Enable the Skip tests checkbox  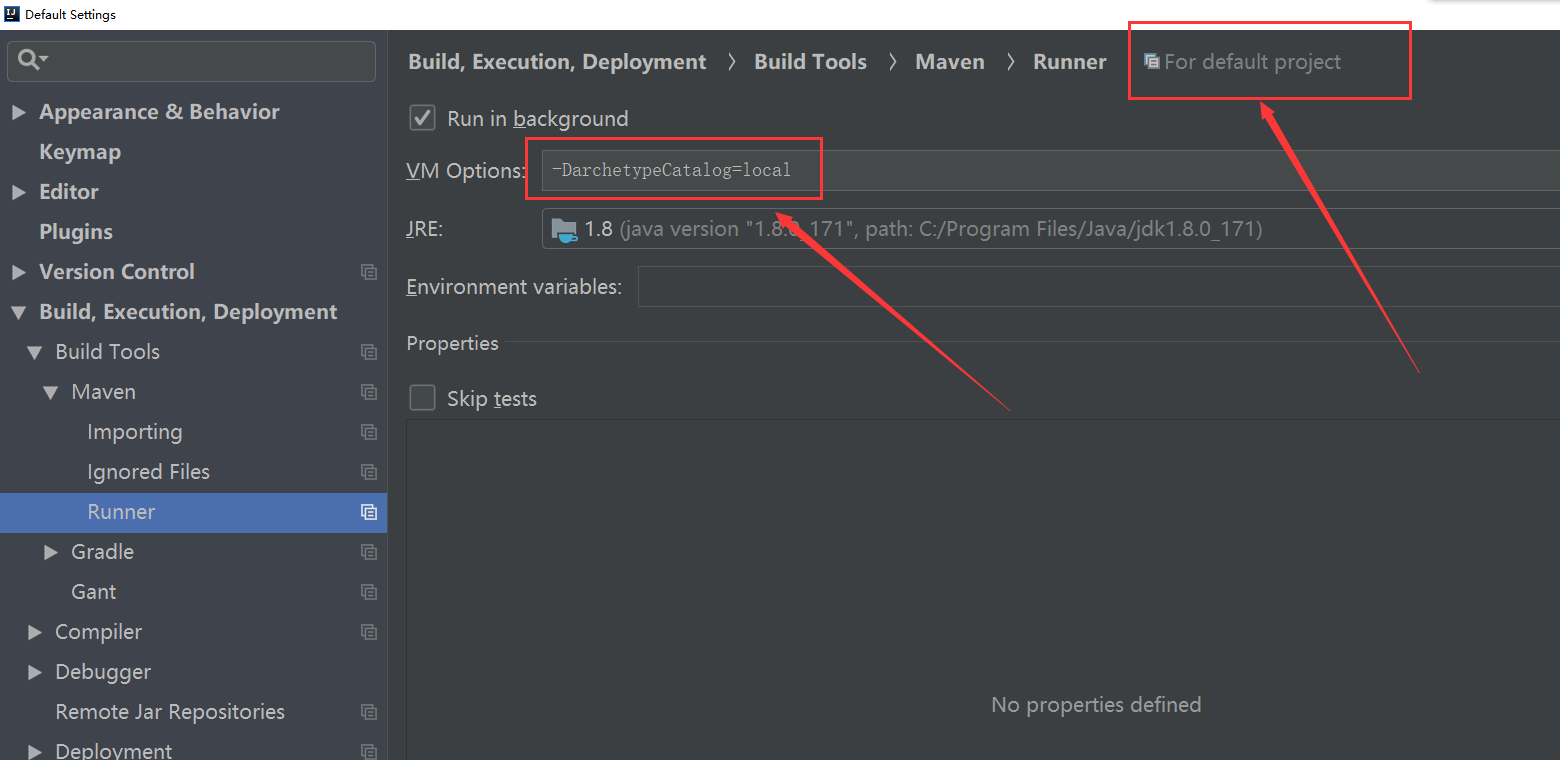(423, 398)
